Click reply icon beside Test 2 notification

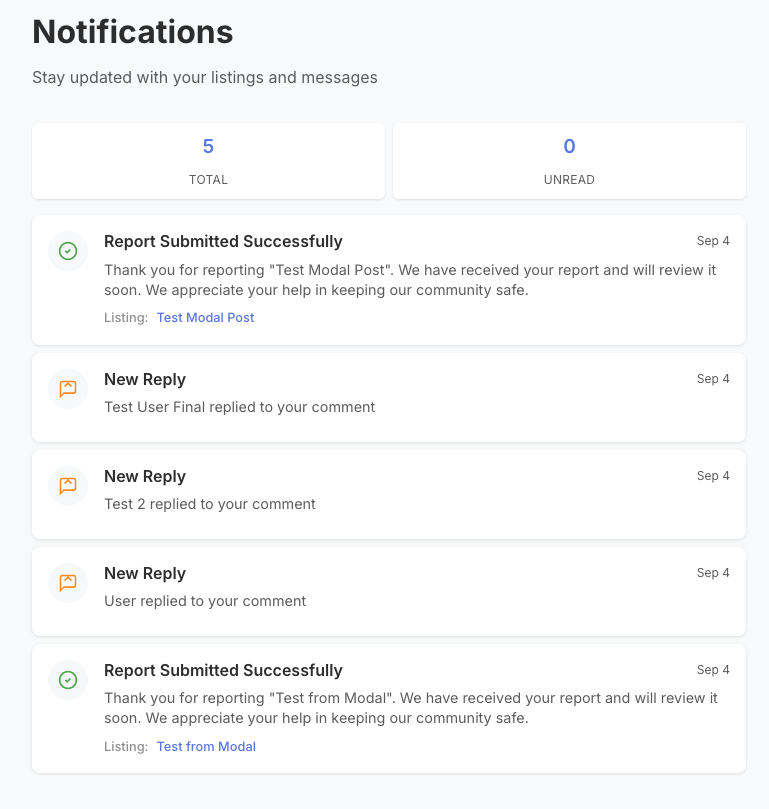point(68,486)
